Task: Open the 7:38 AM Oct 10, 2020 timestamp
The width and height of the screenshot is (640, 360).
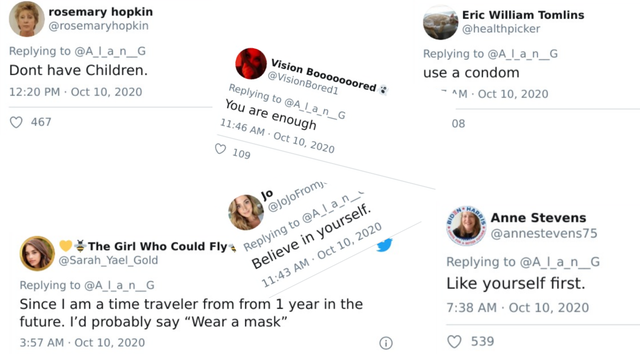Action: pos(518,307)
